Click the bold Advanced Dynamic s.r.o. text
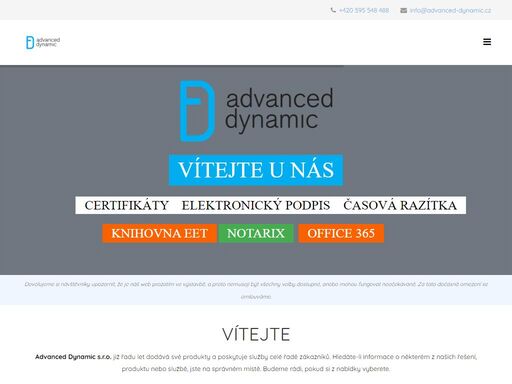The image size is (512, 384). pyautogui.click(x=73, y=357)
